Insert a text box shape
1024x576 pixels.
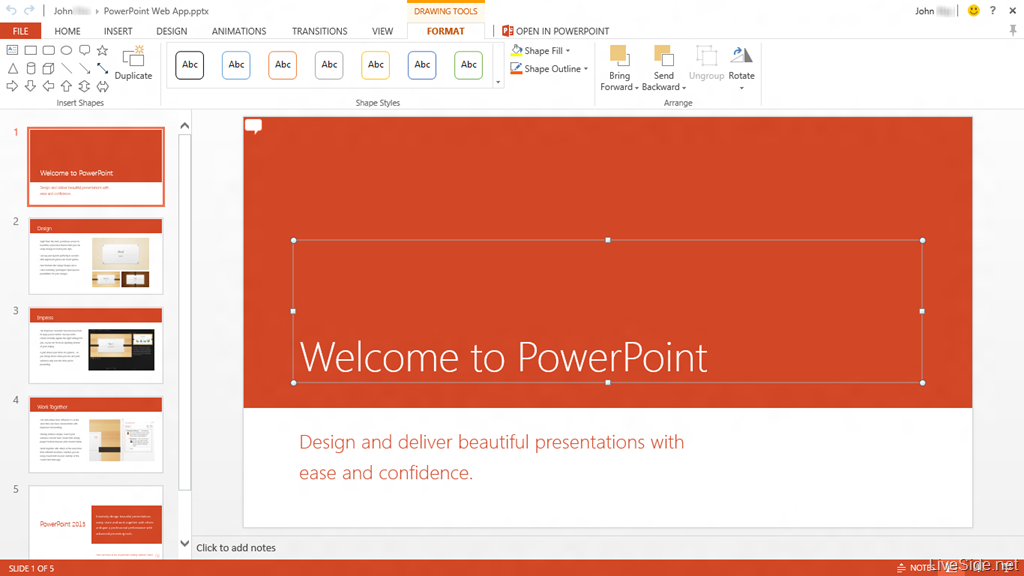pyautogui.click(x=12, y=50)
